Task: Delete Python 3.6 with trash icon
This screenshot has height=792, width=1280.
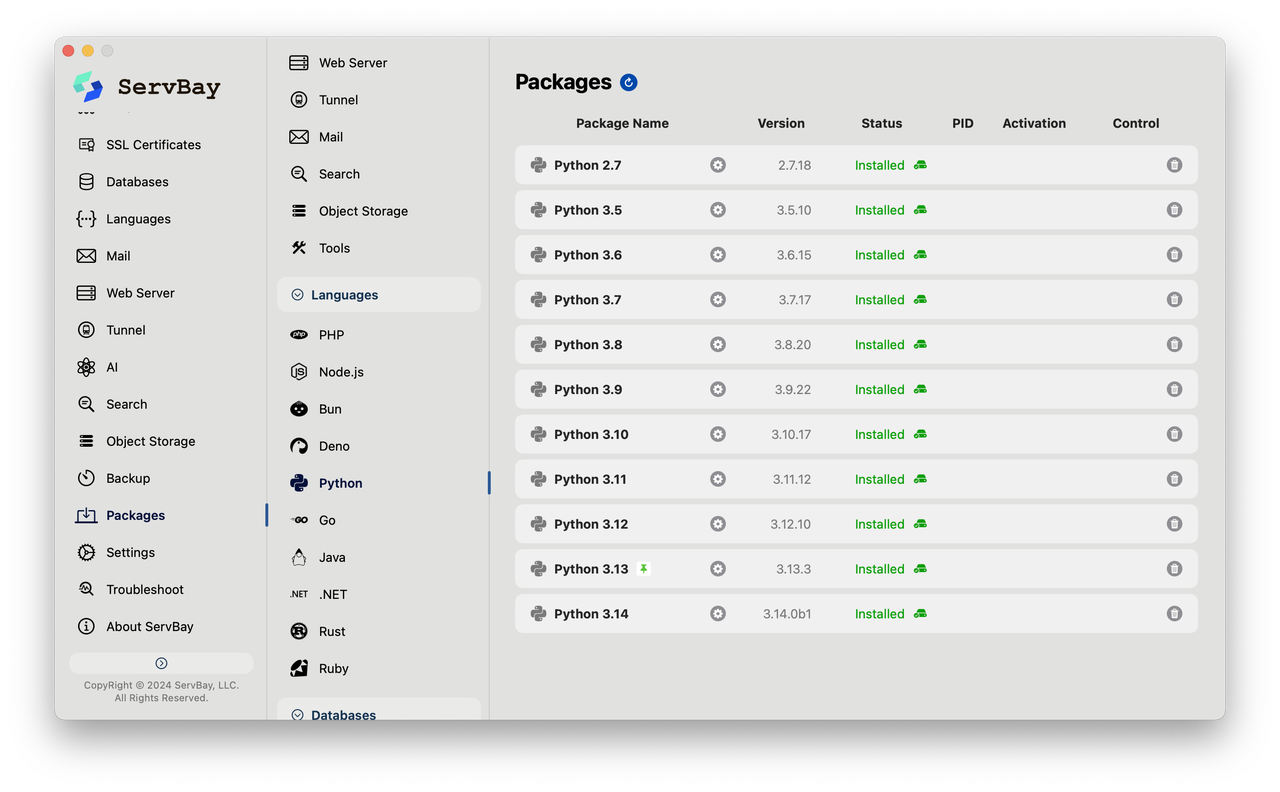Action: click(1174, 255)
